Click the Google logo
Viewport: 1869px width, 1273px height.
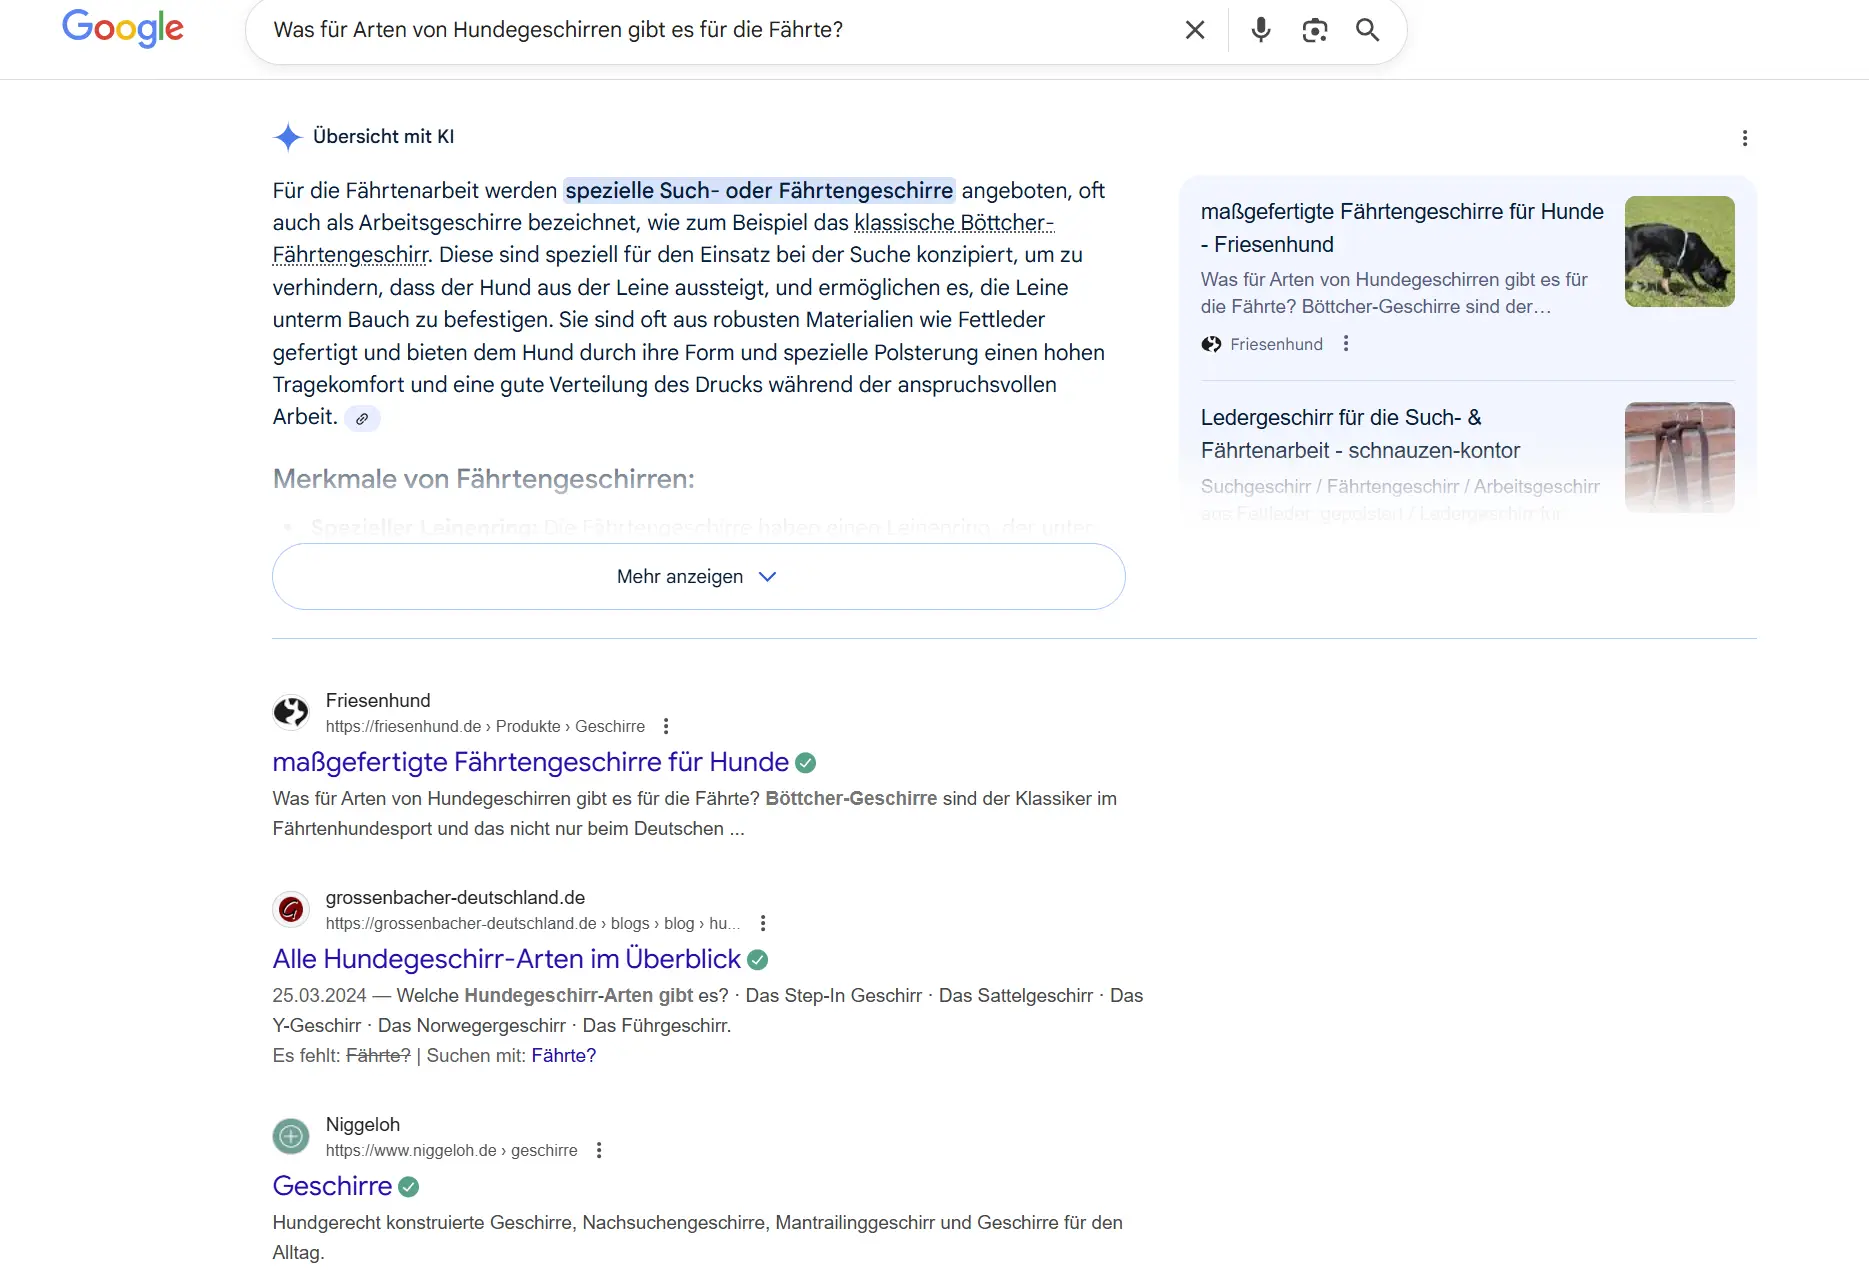pos(123,28)
